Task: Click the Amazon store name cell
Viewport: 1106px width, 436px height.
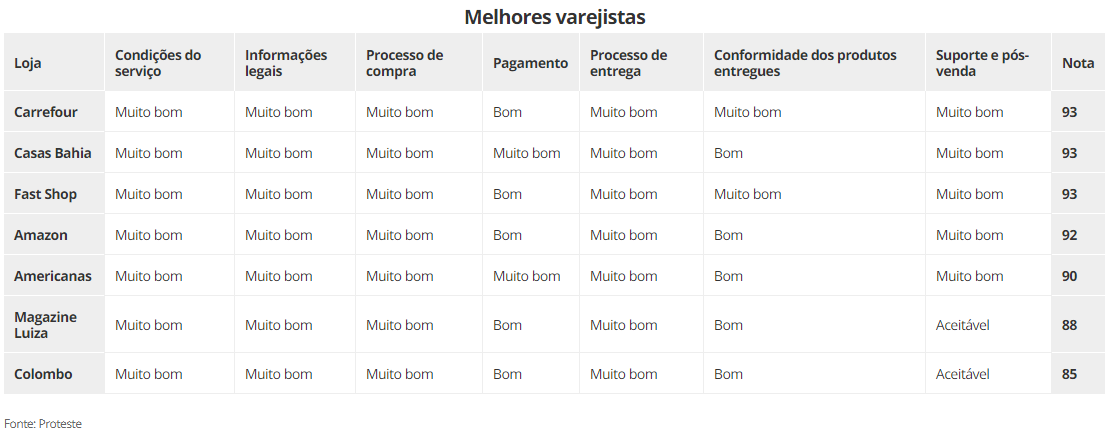Action: [x=41, y=235]
